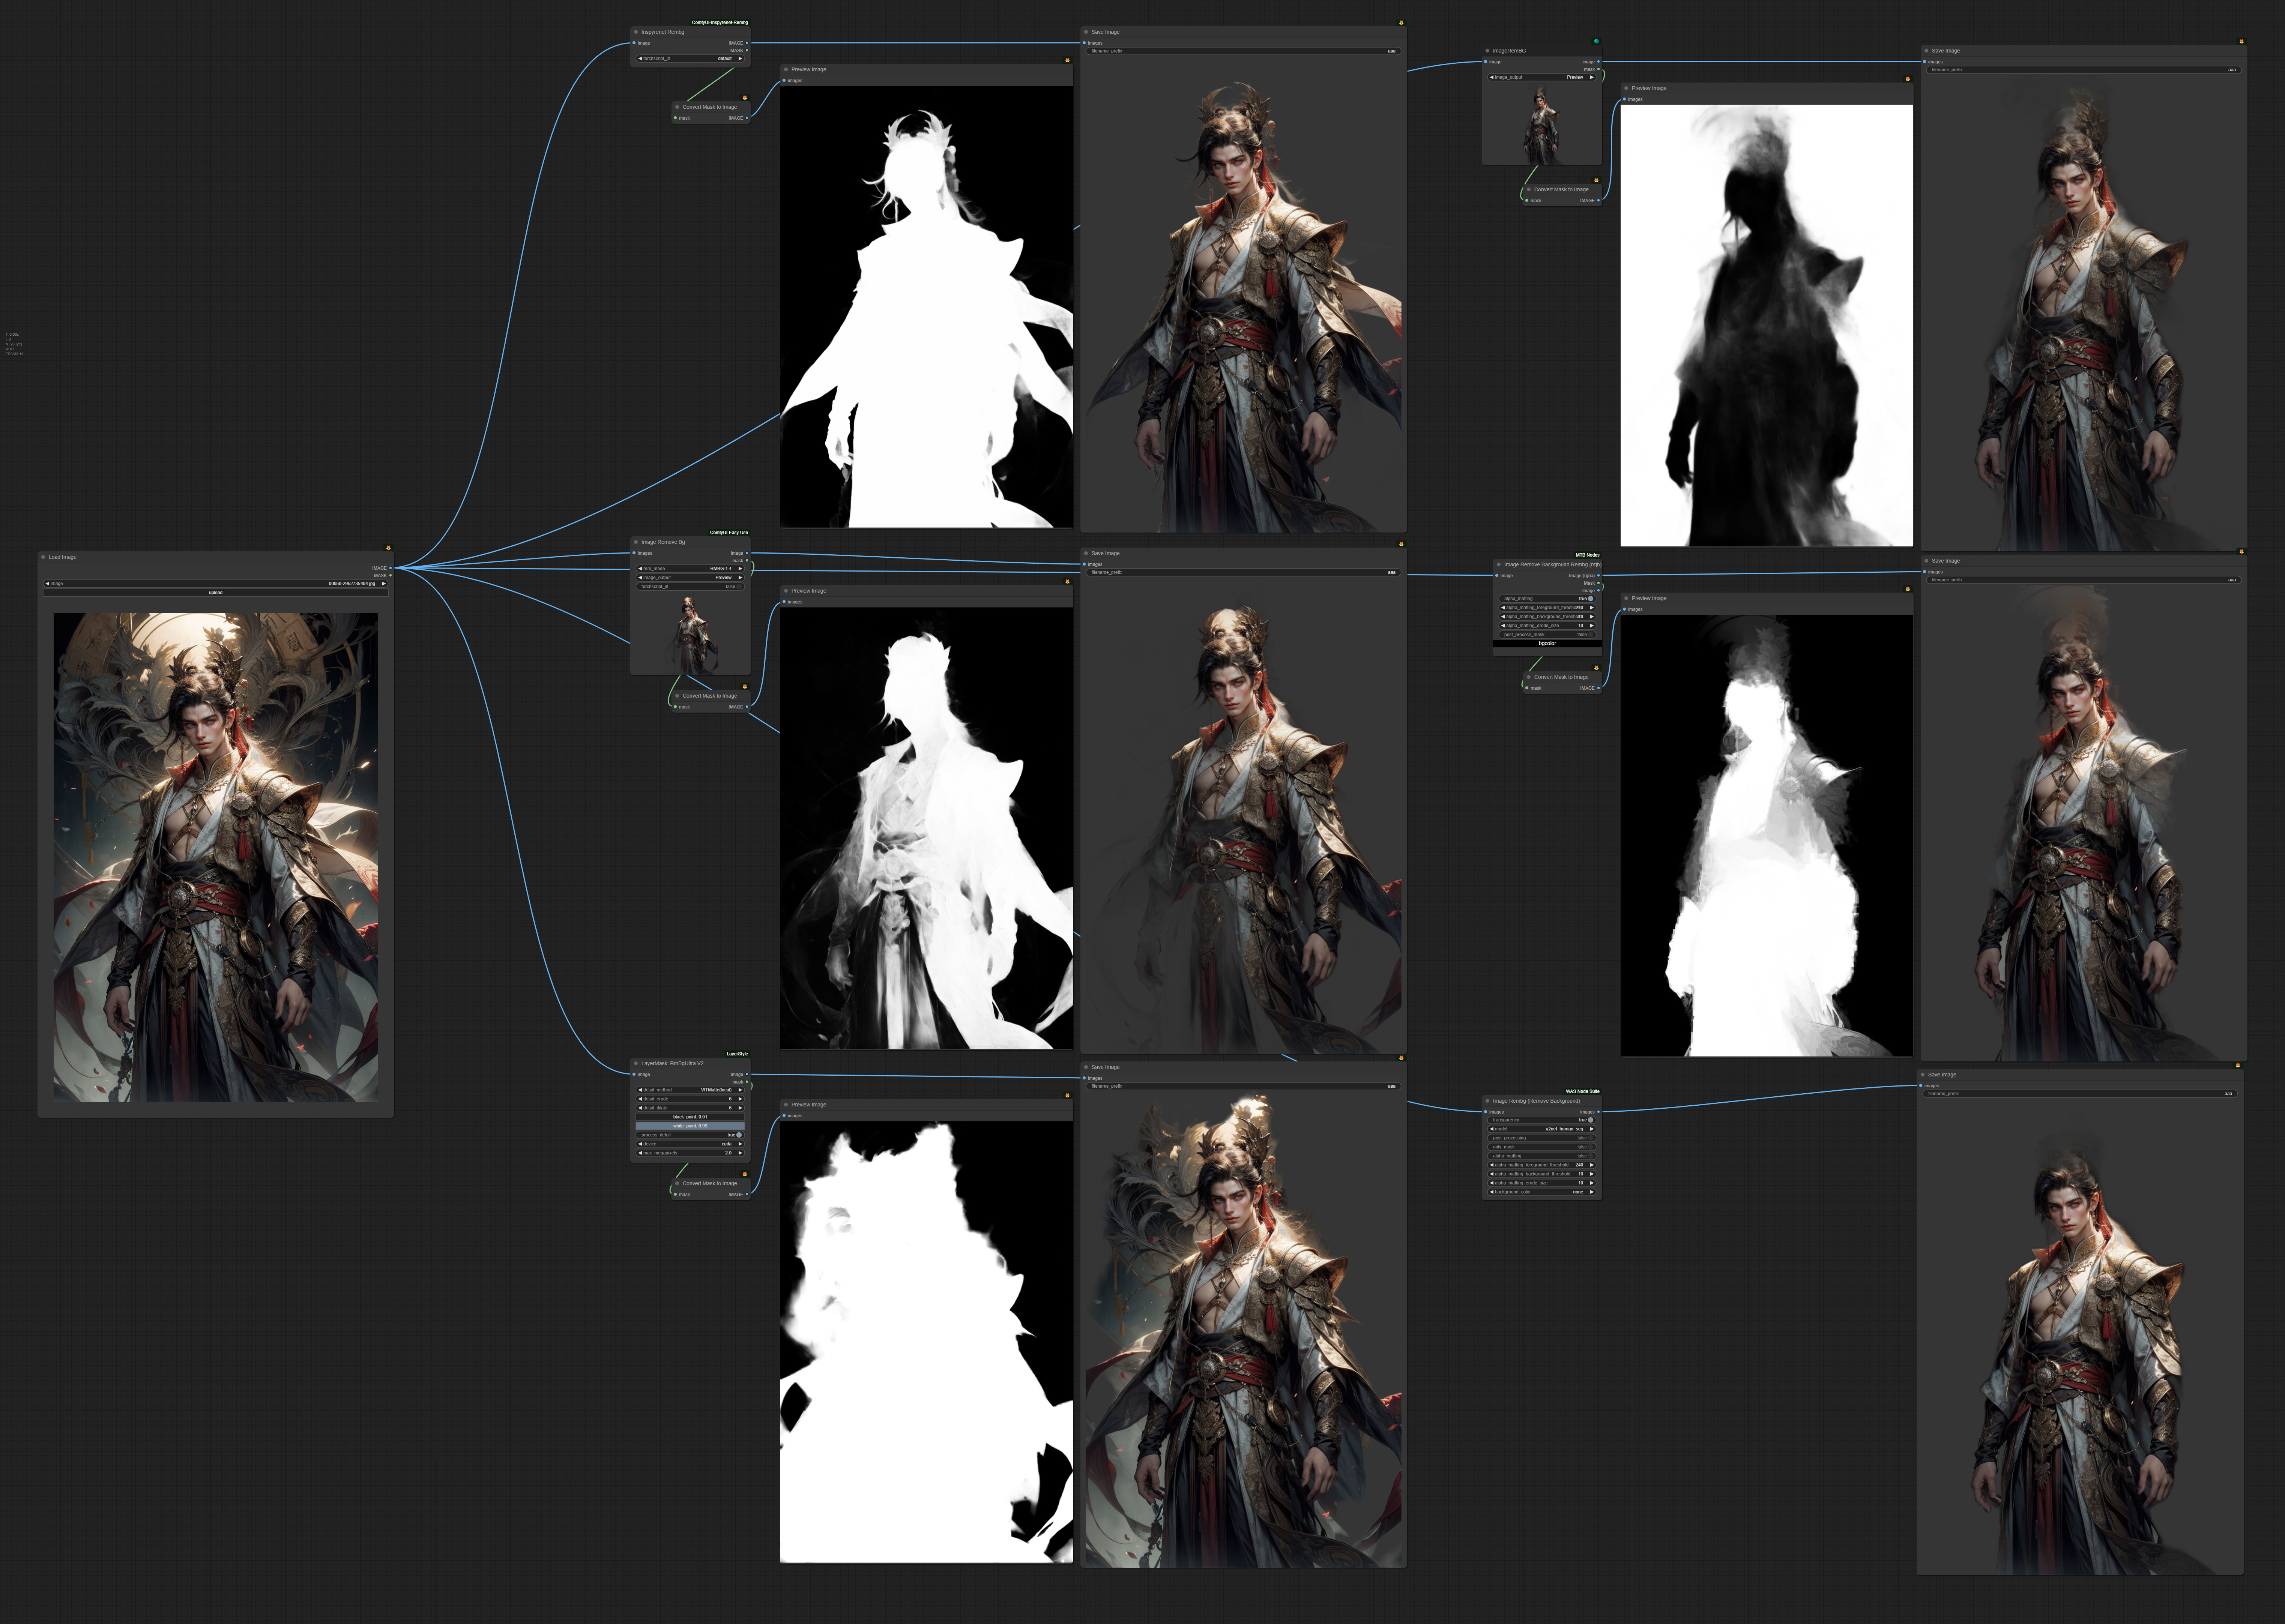Open the model u2net_human_seg dropdown
Image resolution: width=2285 pixels, height=1624 pixels.
point(1542,1129)
